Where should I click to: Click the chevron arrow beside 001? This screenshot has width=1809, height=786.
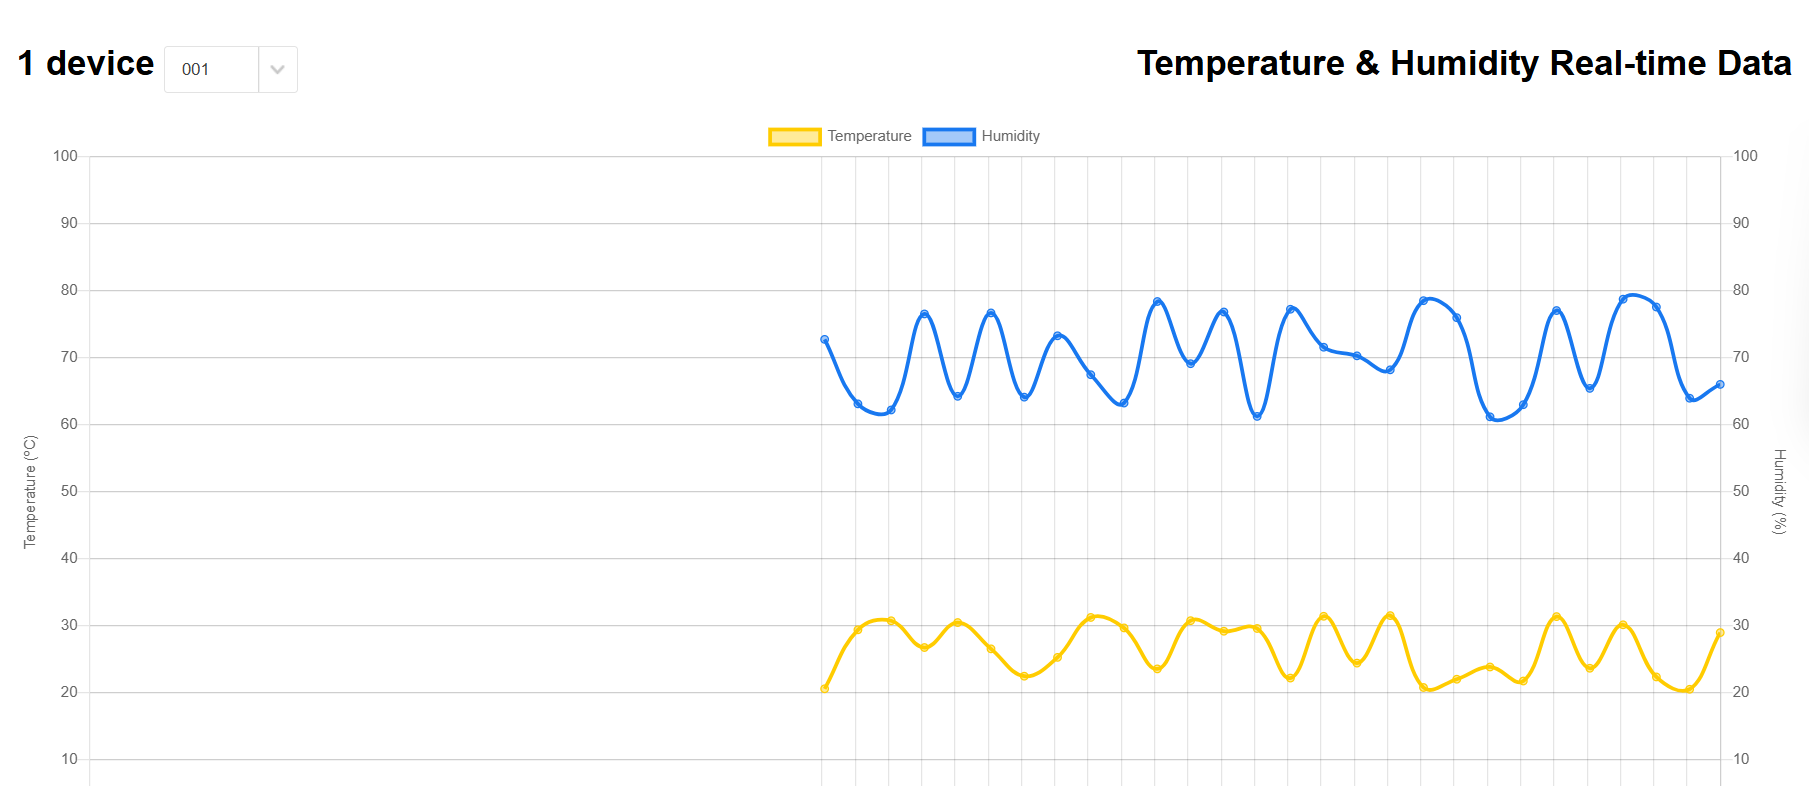point(278,70)
